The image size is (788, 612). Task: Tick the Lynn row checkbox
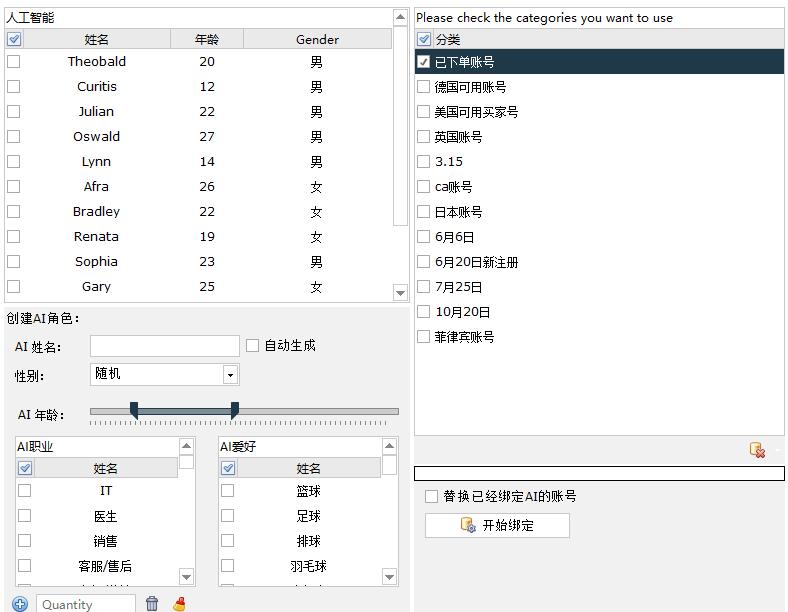point(14,161)
